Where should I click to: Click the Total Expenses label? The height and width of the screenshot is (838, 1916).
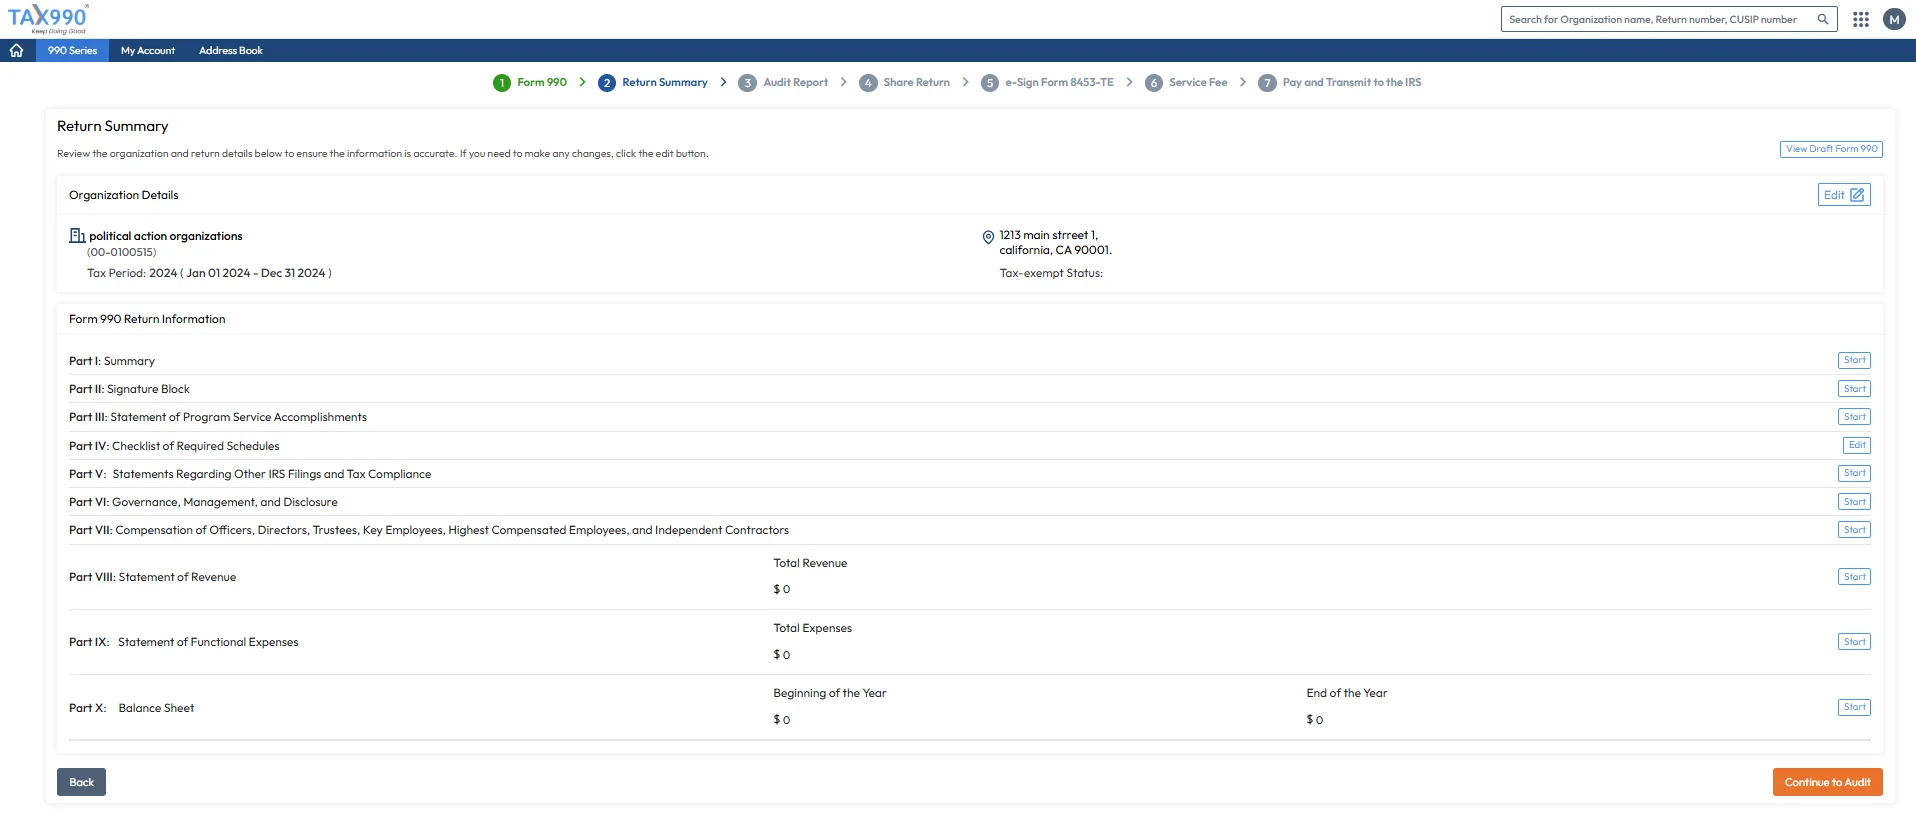tap(812, 628)
